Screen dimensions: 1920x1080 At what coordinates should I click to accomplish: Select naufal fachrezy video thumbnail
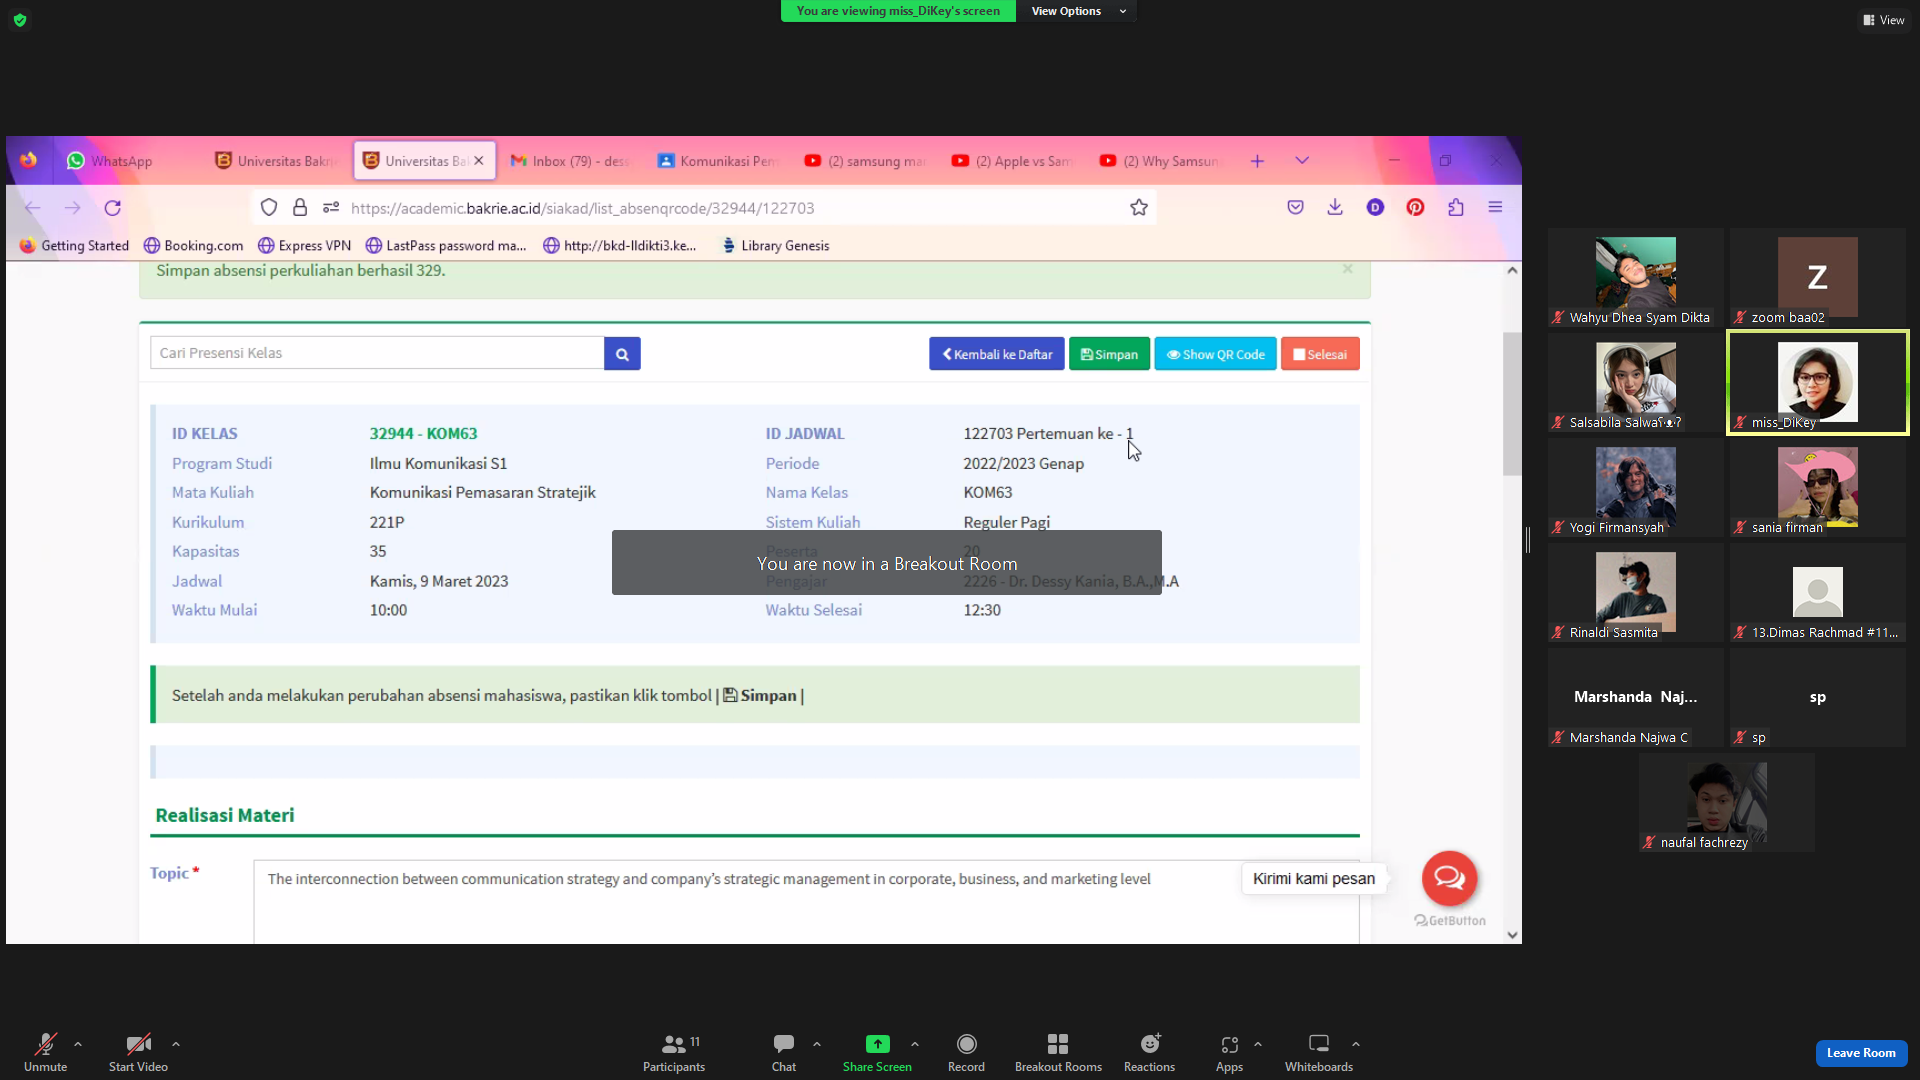click(1727, 802)
